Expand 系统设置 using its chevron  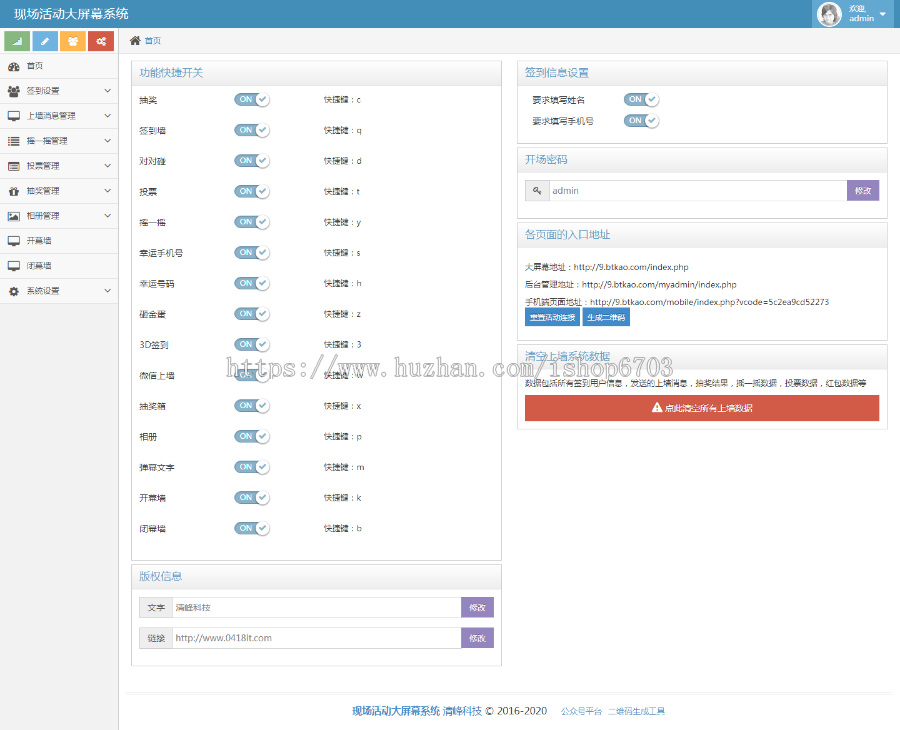[107, 291]
